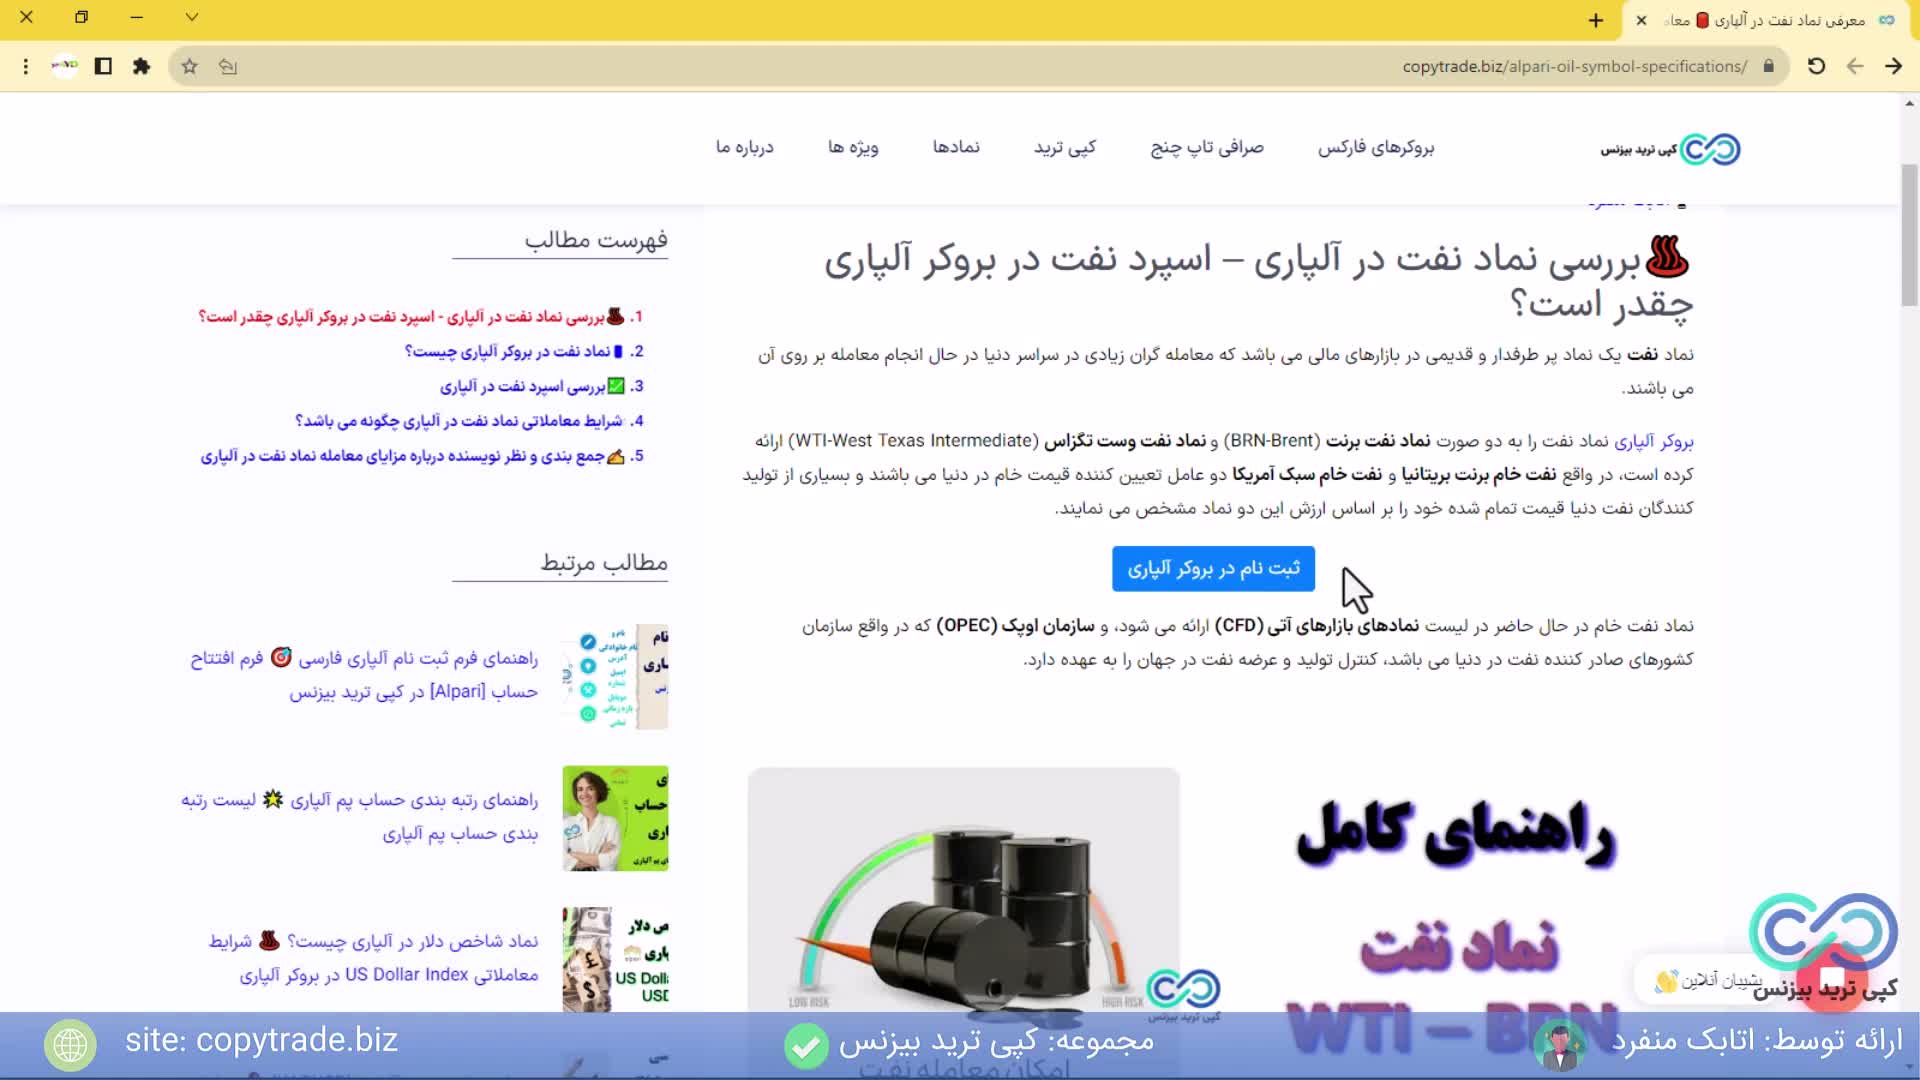The image size is (1920, 1080).
Task: Click the بروکر آلپاری link in paragraph
Action: pyautogui.click(x=1653, y=441)
